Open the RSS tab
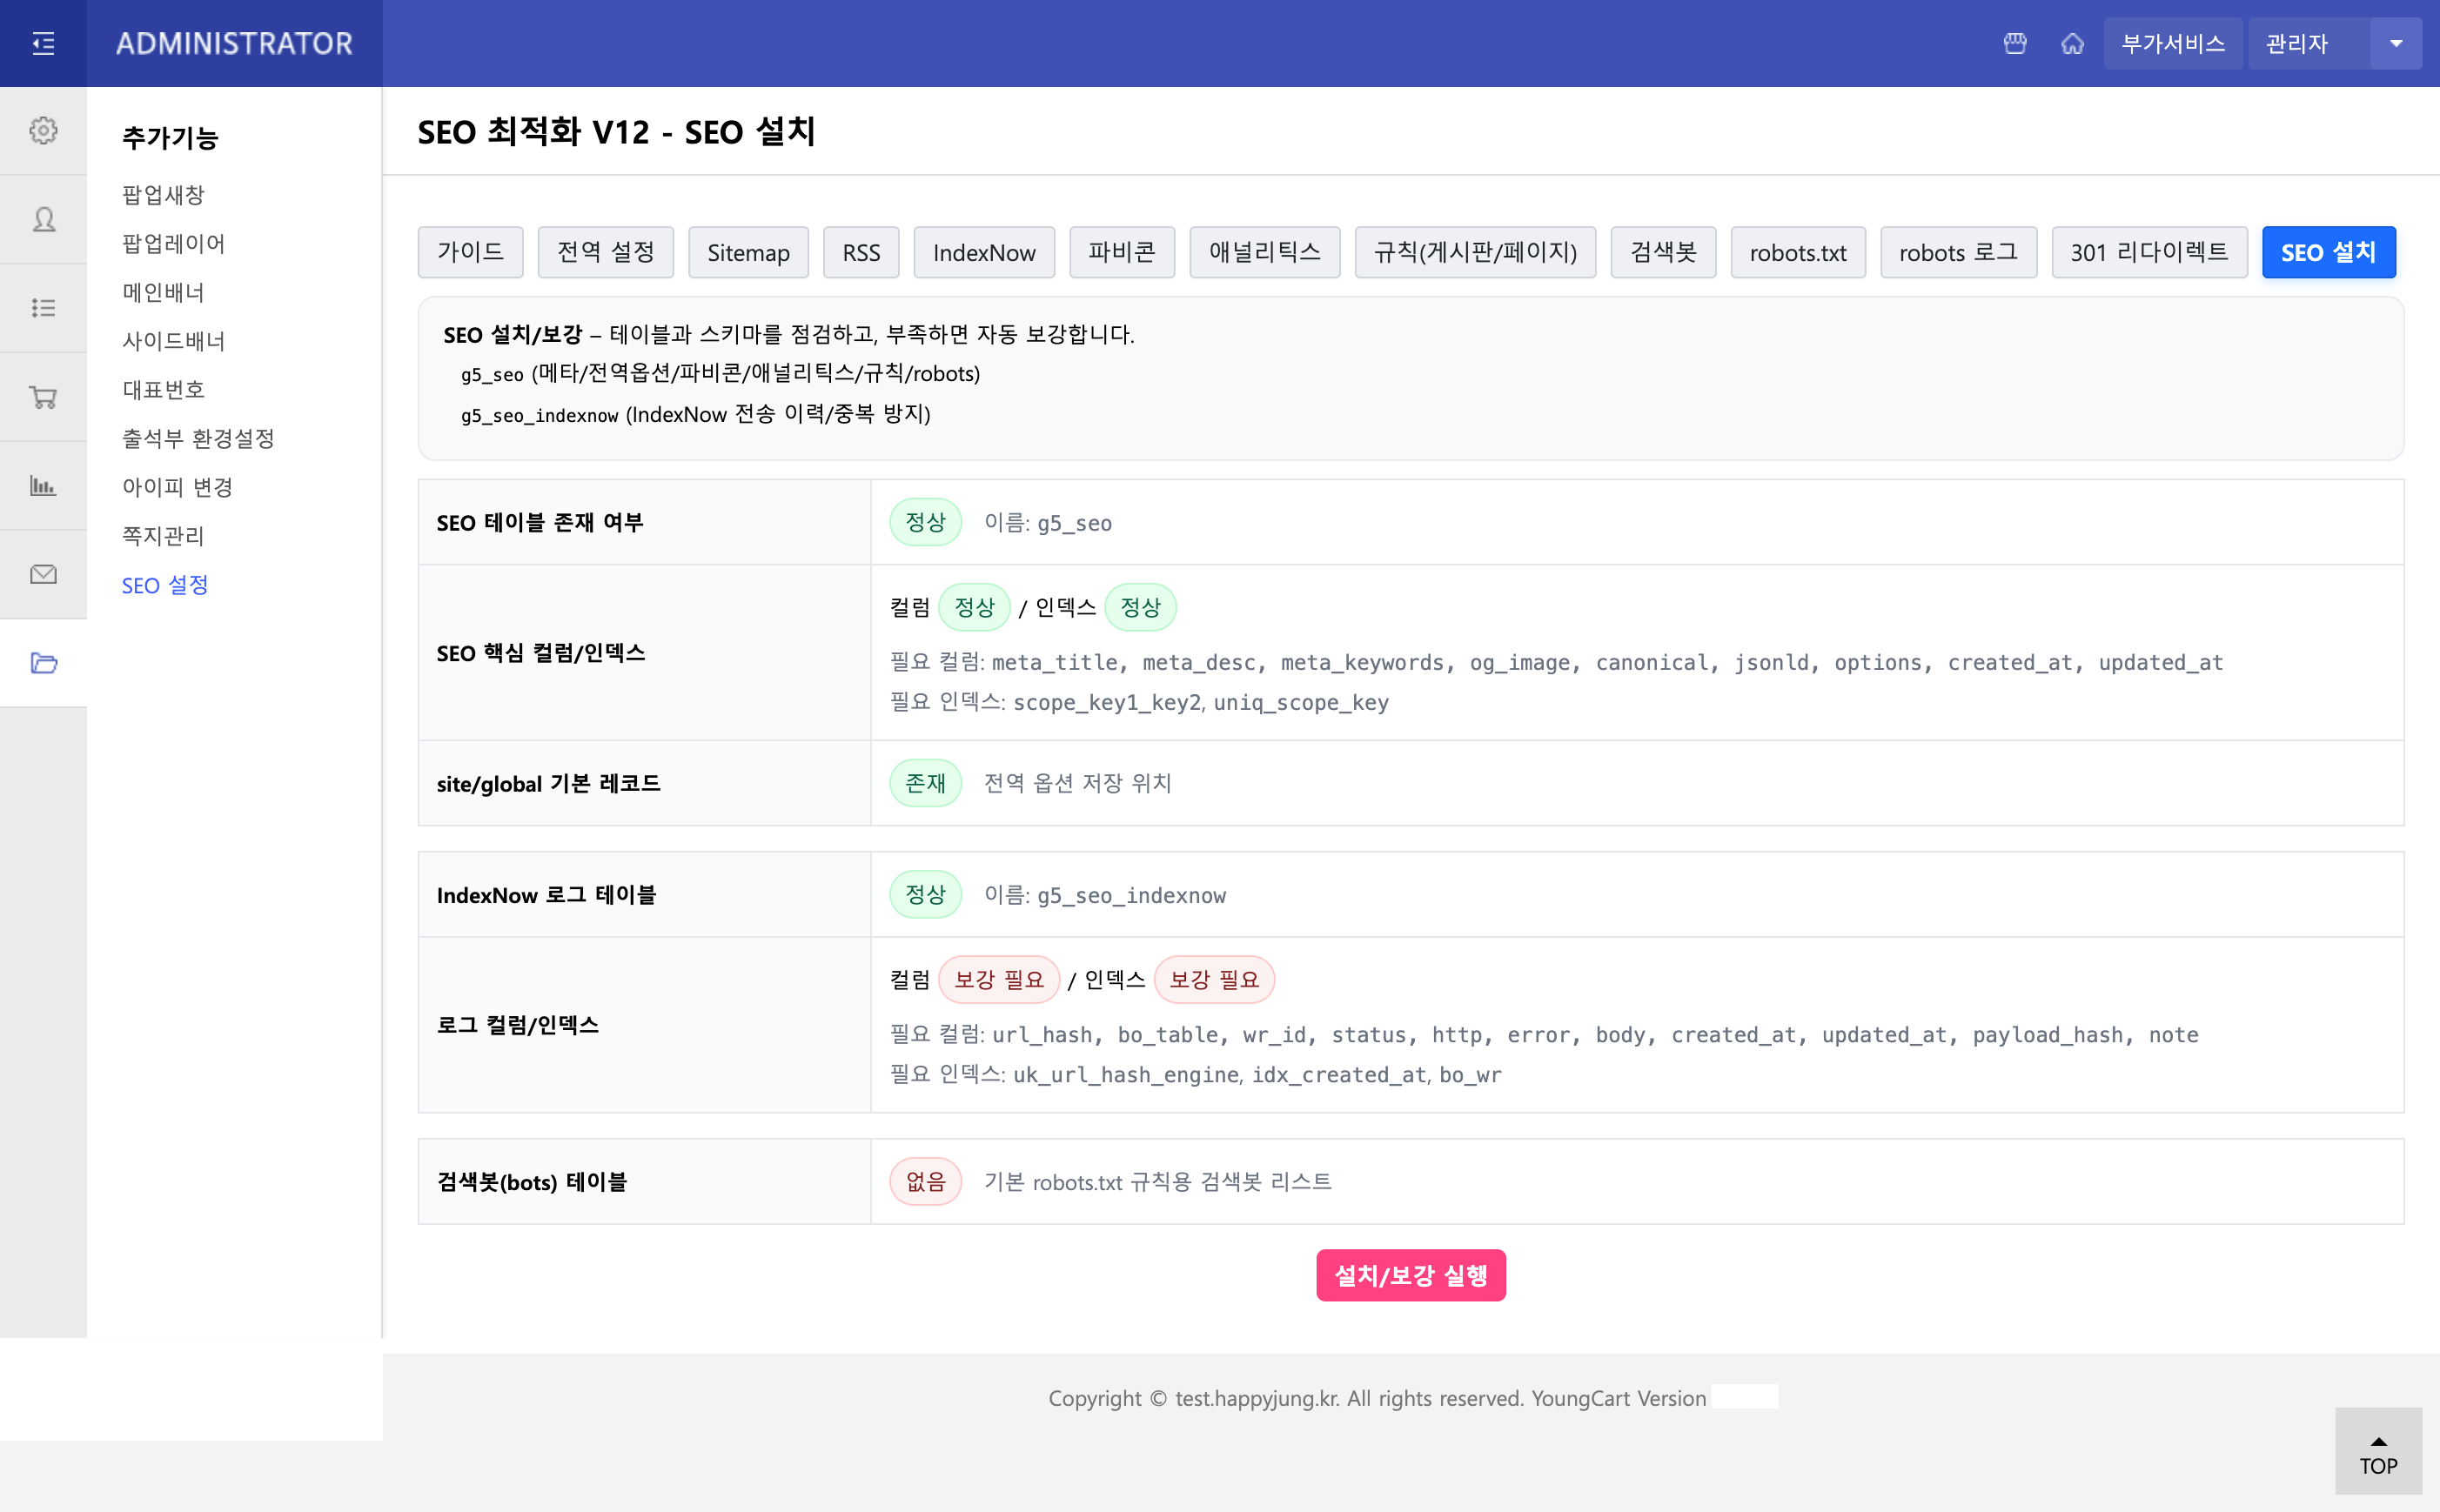Viewport: 2440px width, 1512px height. click(x=861, y=252)
